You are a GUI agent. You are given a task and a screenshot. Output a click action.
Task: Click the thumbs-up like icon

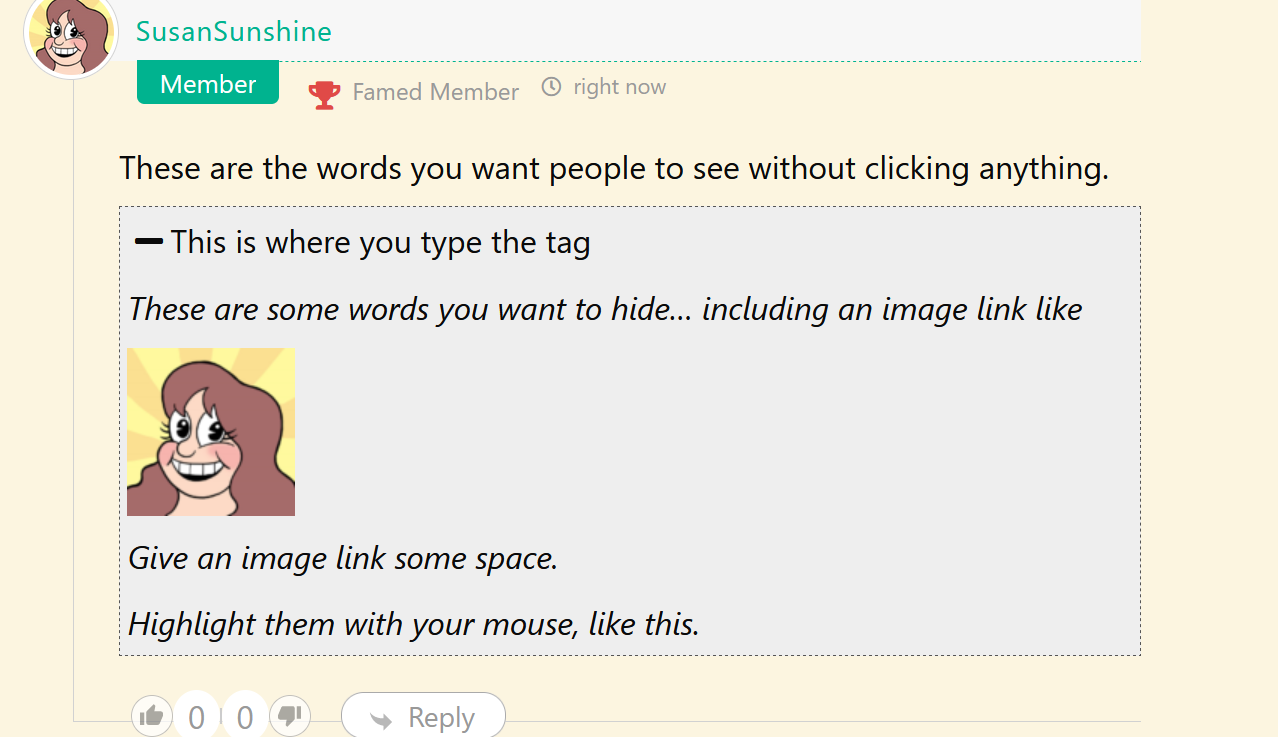[152, 716]
